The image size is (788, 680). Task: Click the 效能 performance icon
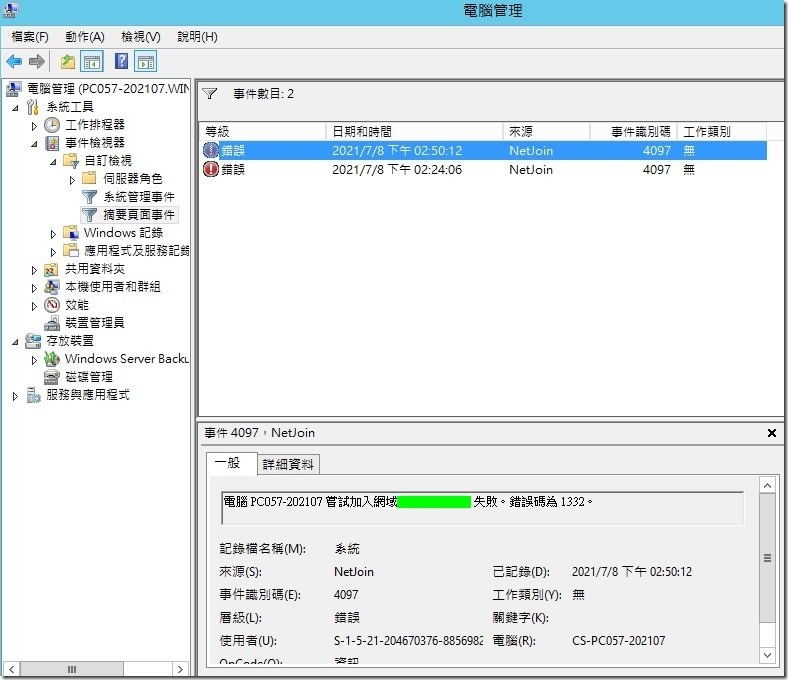click(x=52, y=305)
